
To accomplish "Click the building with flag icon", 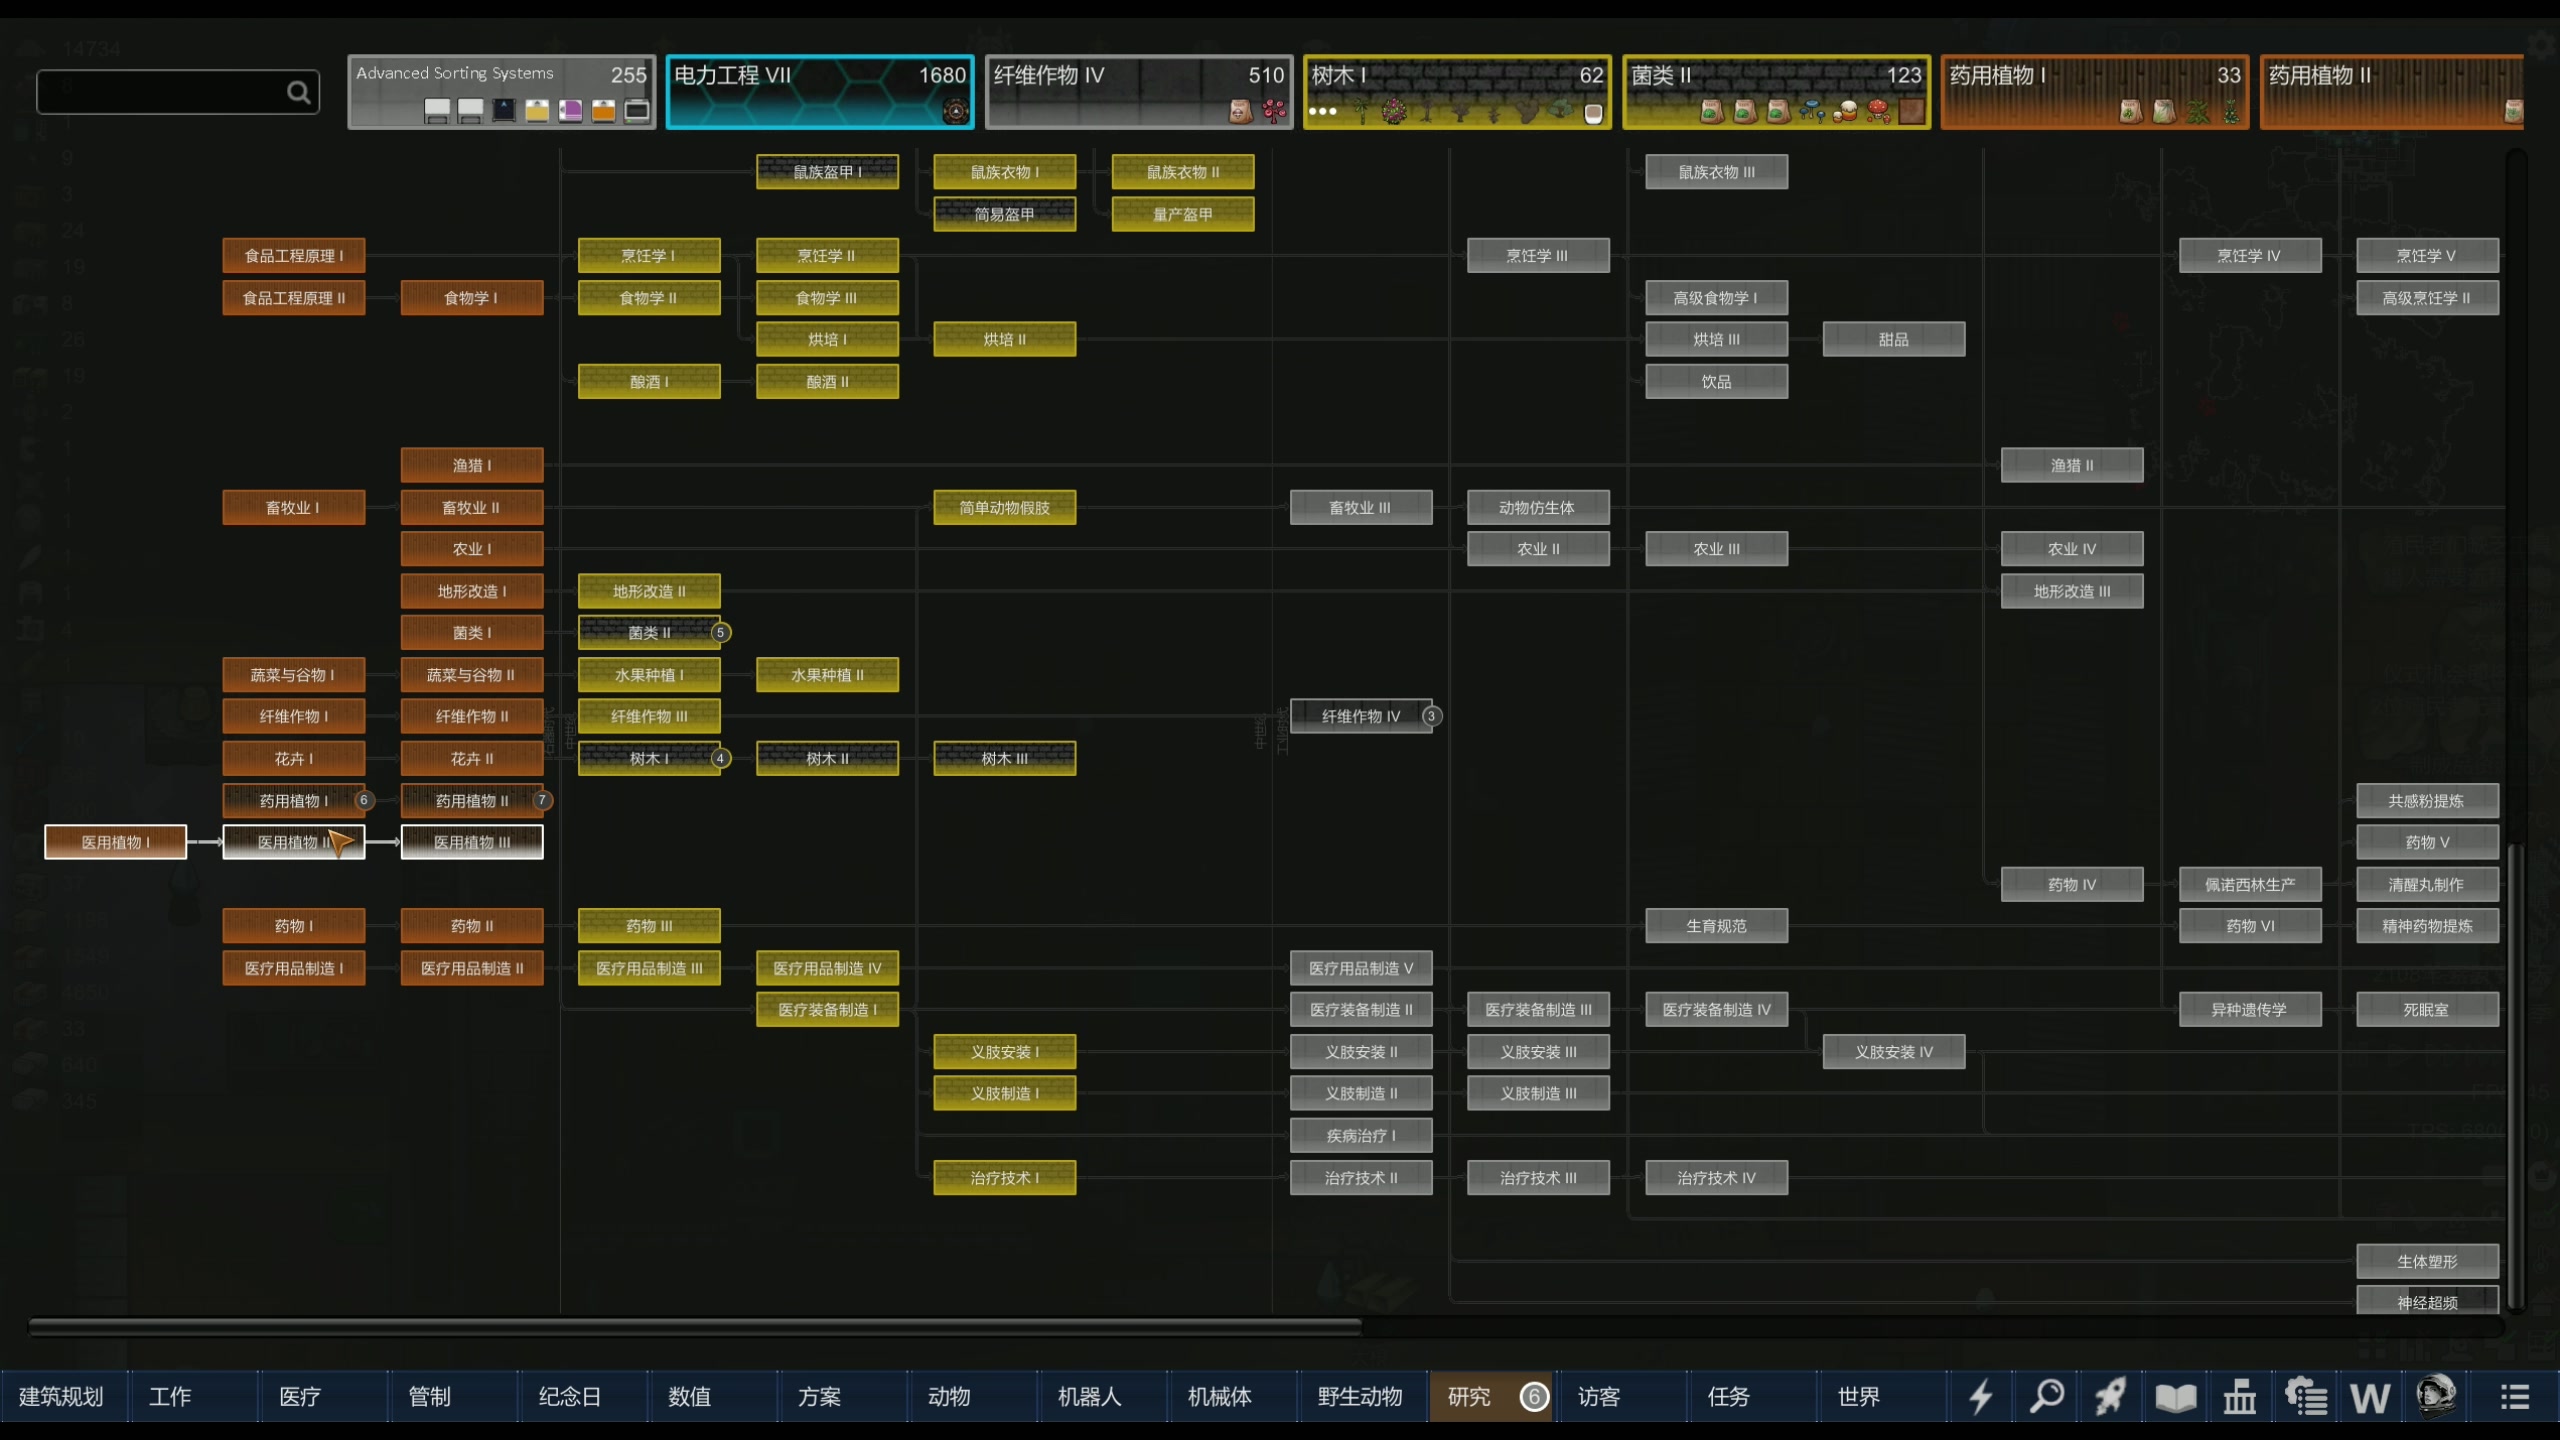I will pyautogui.click(x=2240, y=1396).
